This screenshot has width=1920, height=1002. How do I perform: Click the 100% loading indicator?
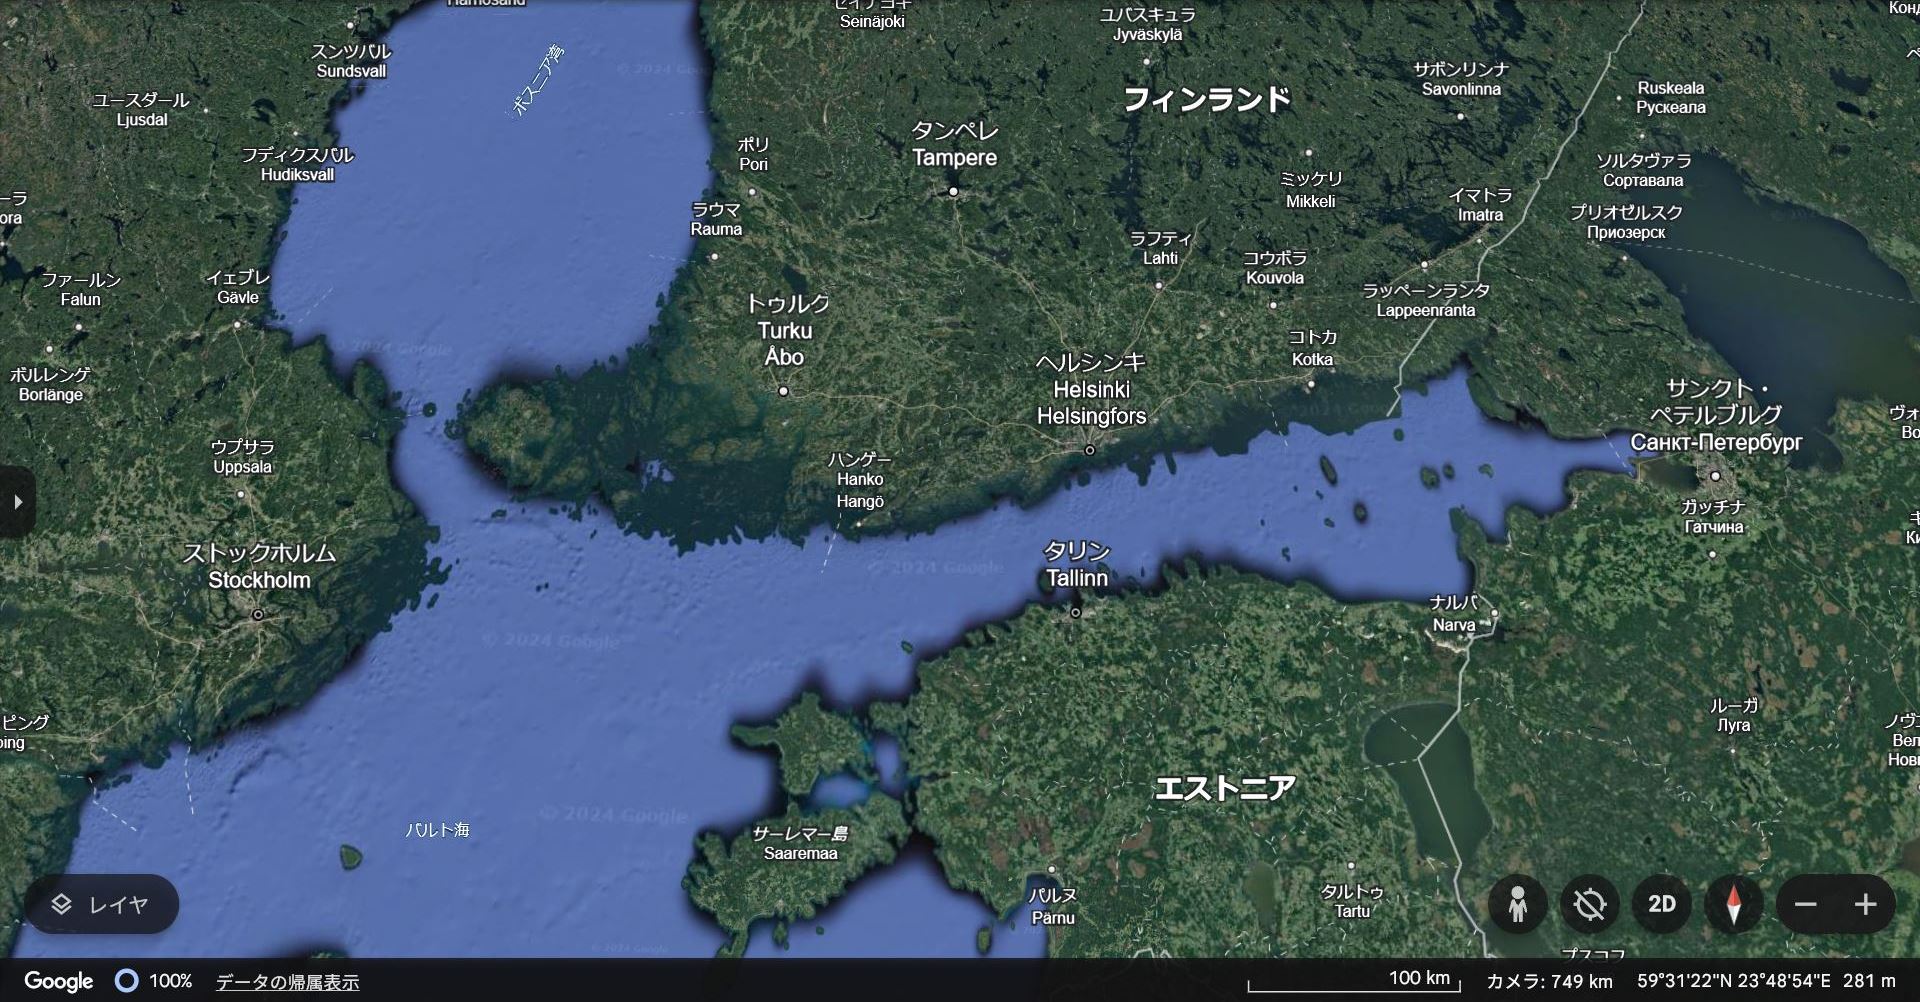pos(154,981)
